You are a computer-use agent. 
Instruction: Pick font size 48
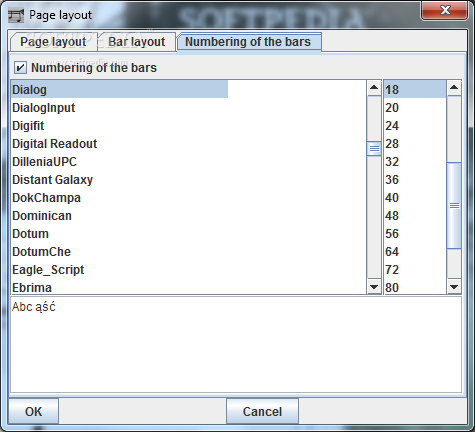[x=415, y=215]
